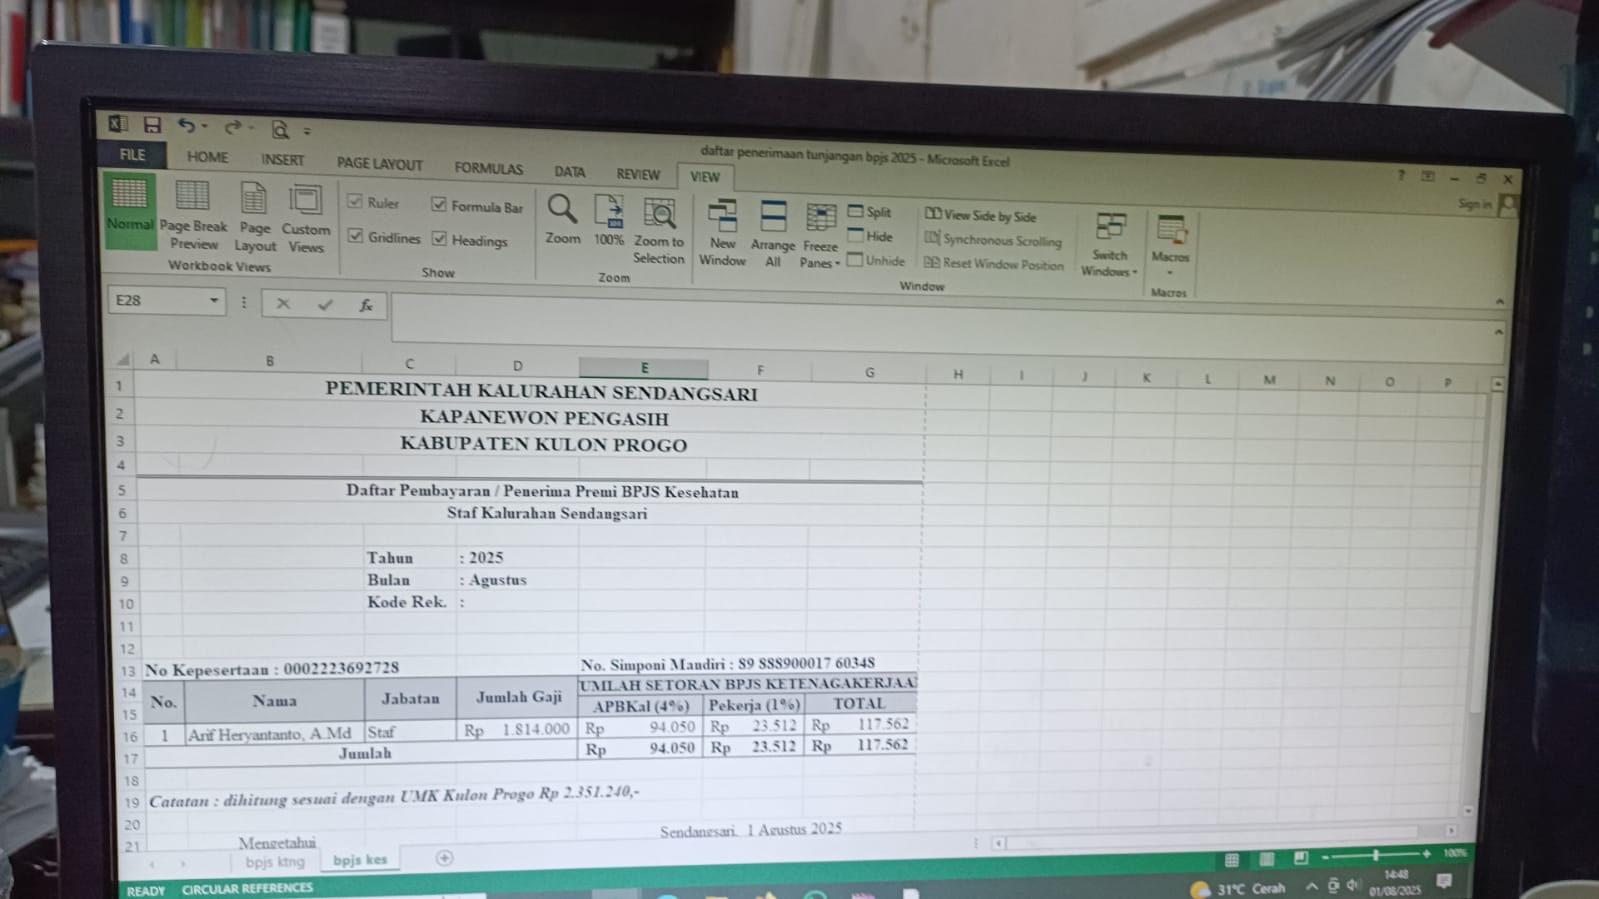
Task: Open the Zoom dialog magnifier button
Action: point(562,220)
